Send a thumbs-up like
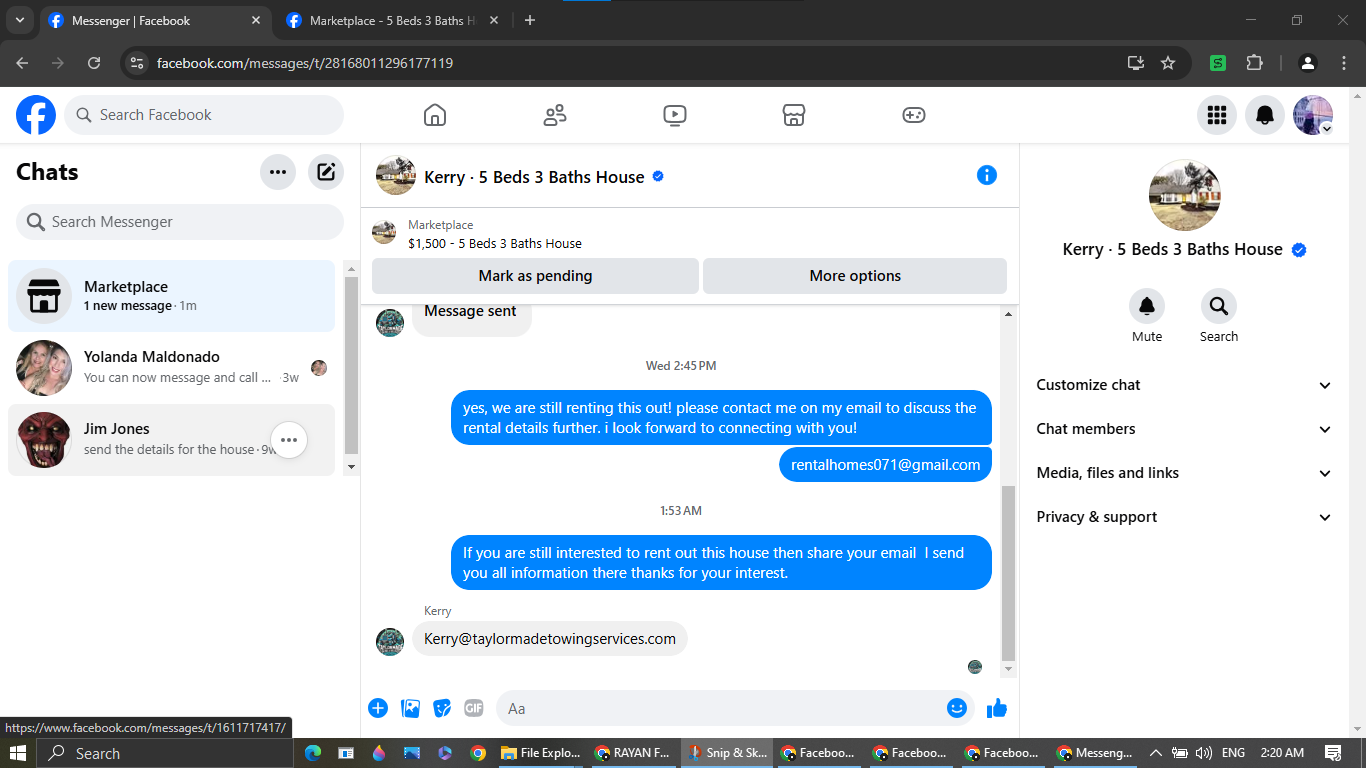The width and height of the screenshot is (1366, 768). click(x=997, y=708)
